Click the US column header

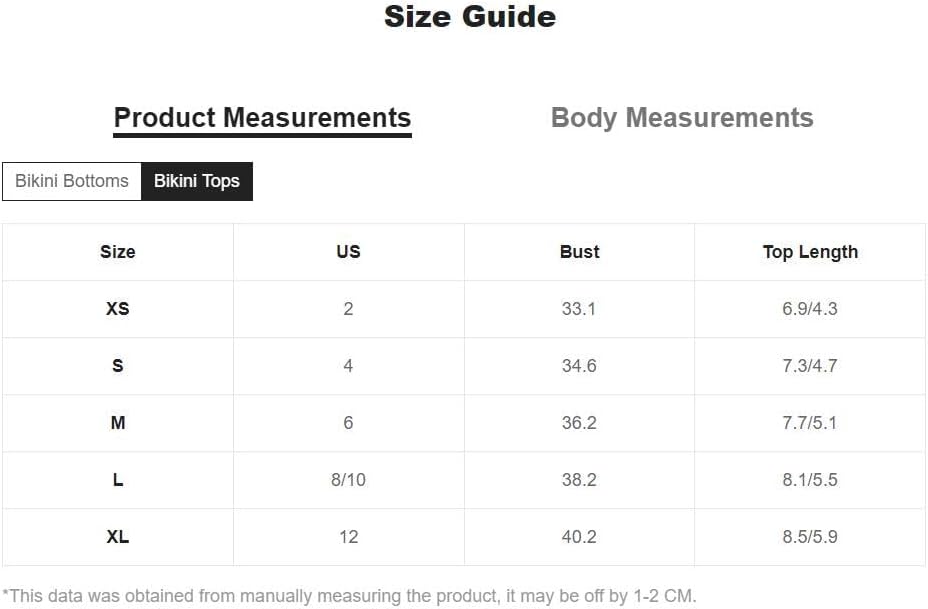[349, 252]
